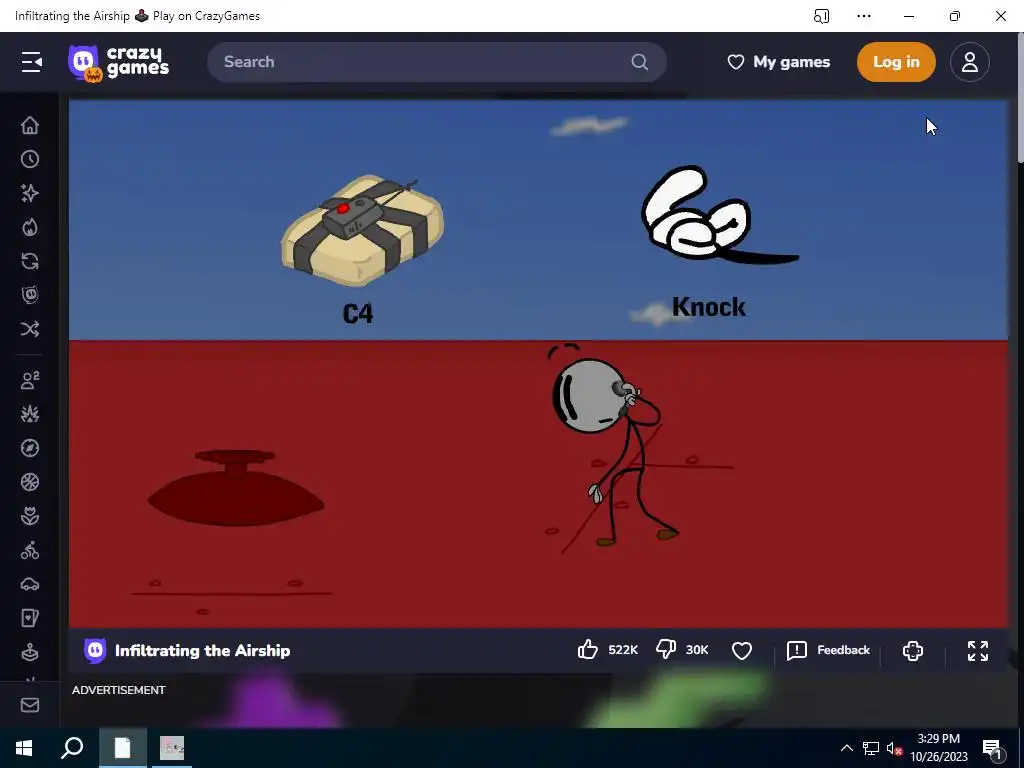The height and width of the screenshot is (768, 1024).
Task: Open Originals mascot icon in sidebar
Action: (x=30, y=295)
